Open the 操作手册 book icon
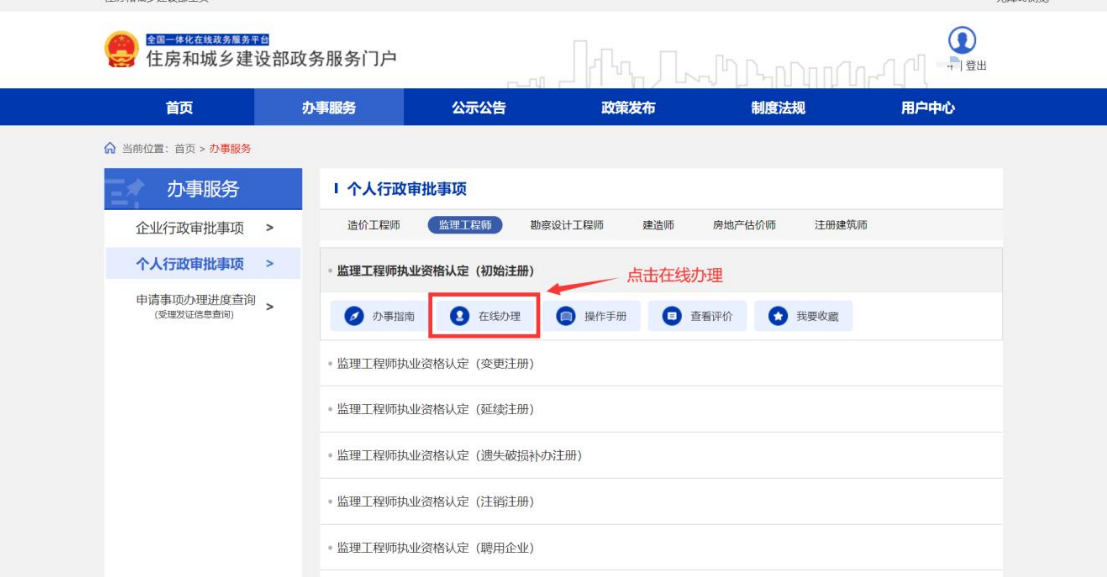 pyautogui.click(x=566, y=316)
